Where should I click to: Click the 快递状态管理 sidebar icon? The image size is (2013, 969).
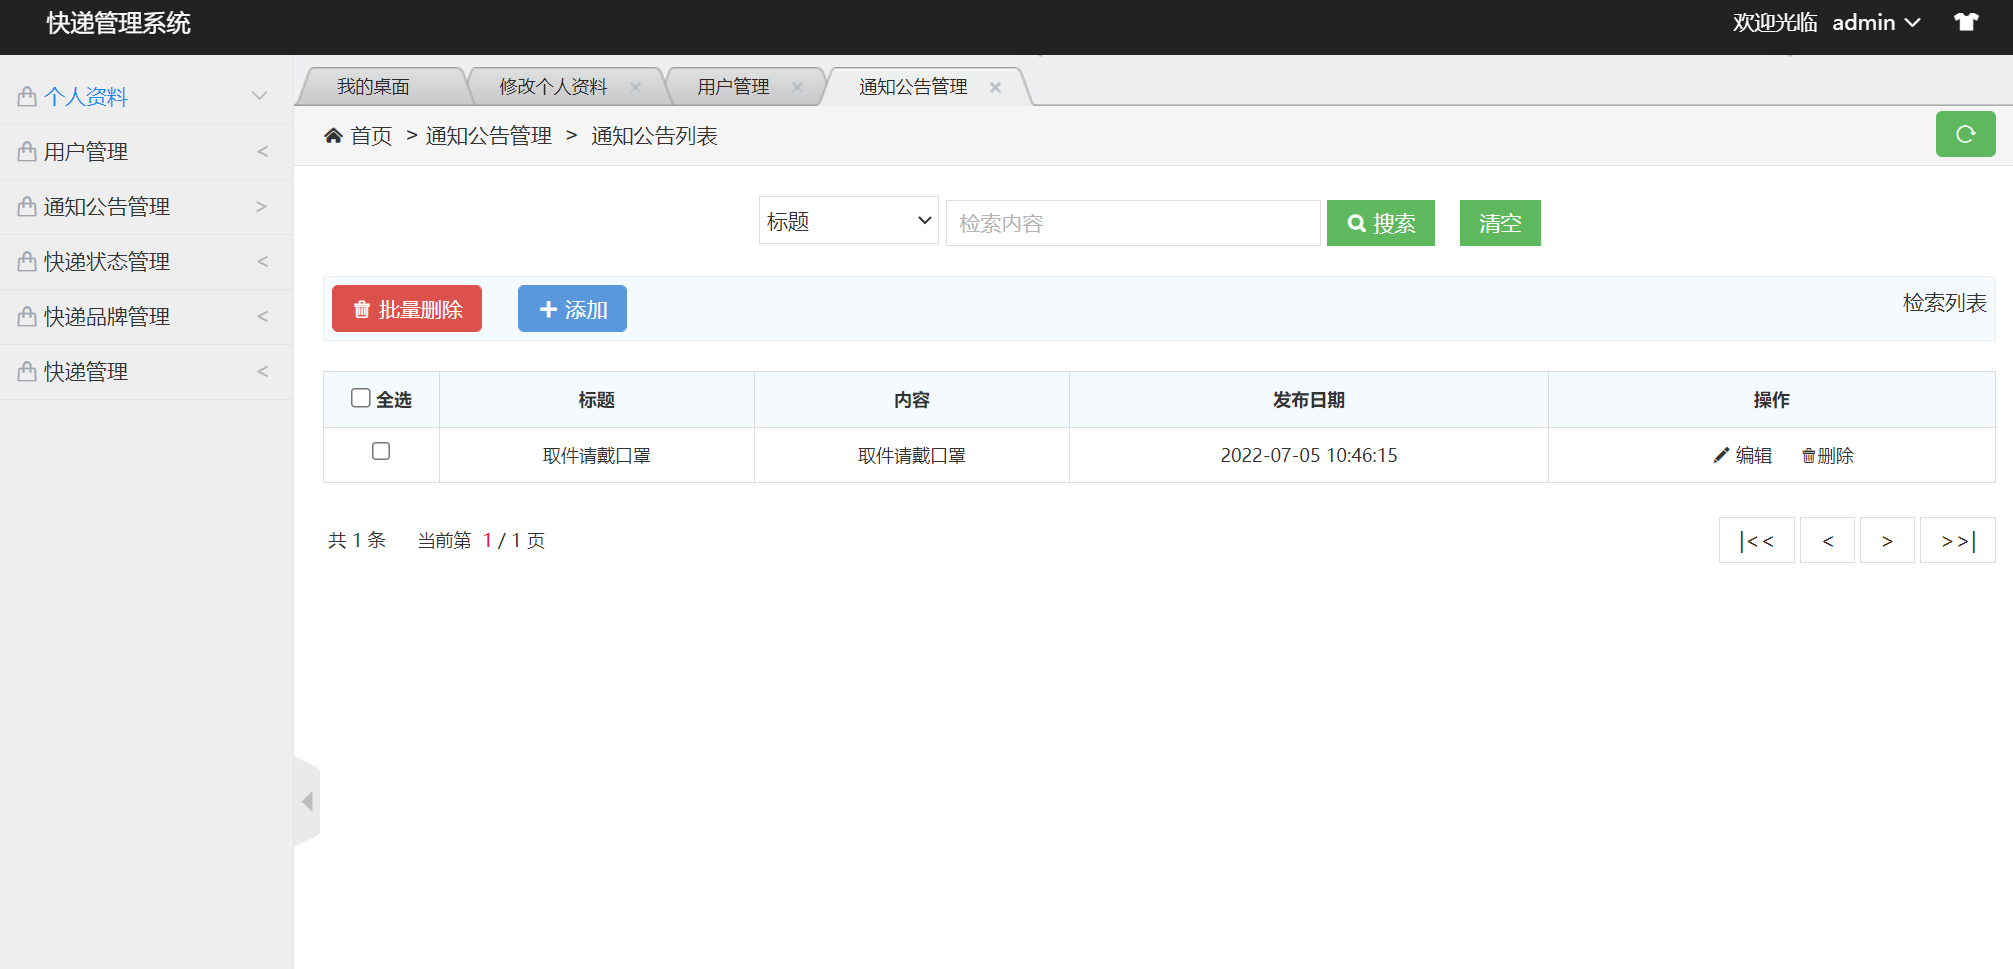[x=25, y=261]
